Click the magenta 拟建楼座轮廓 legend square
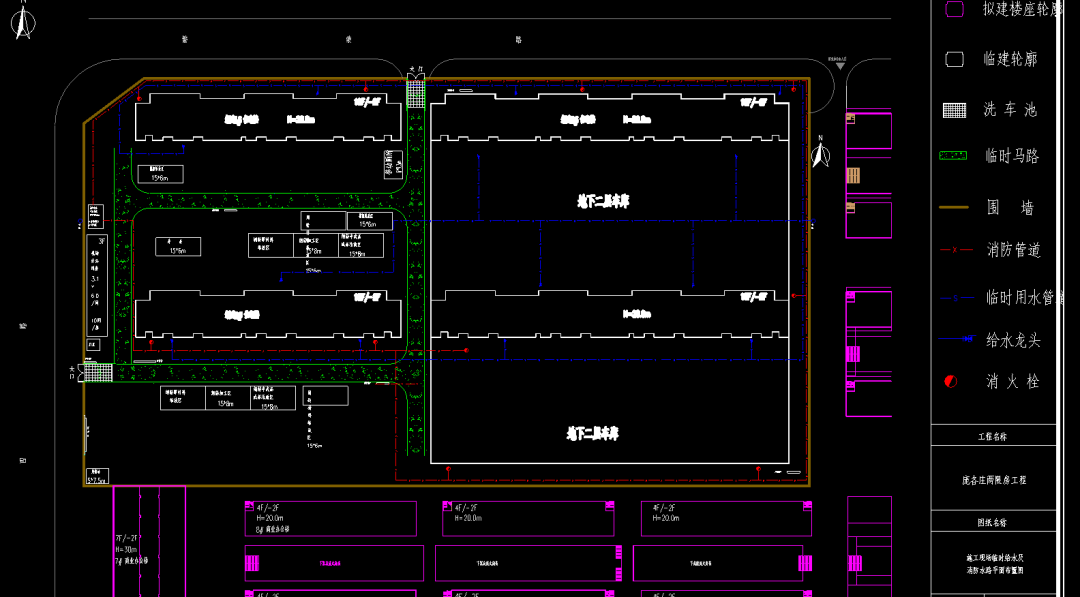The width and height of the screenshot is (1080, 597). [954, 9]
